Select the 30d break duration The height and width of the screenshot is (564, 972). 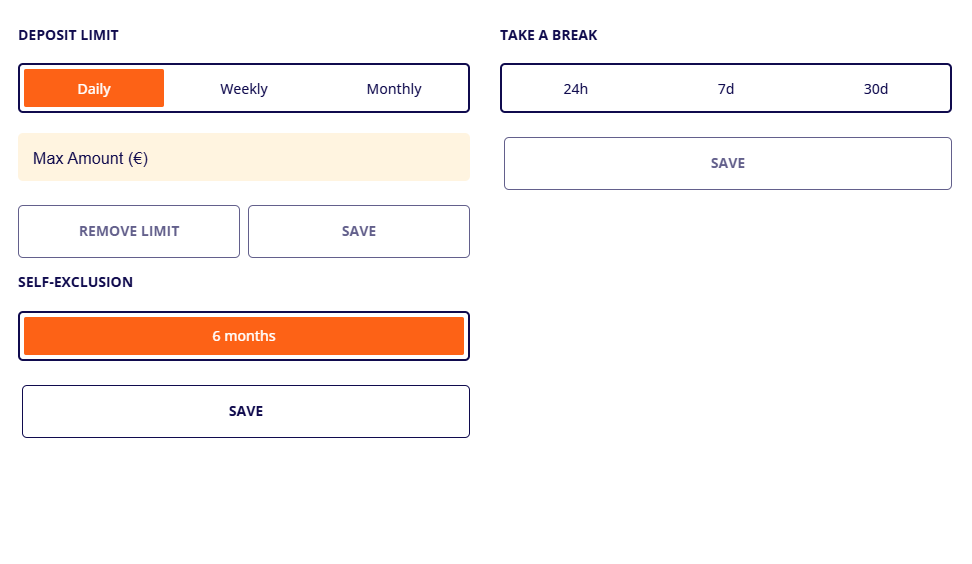click(876, 88)
